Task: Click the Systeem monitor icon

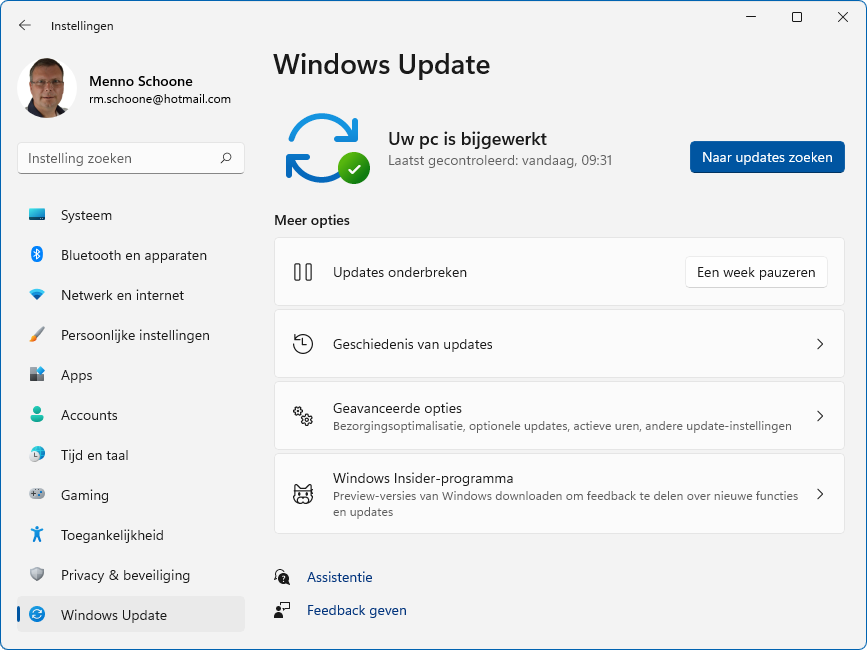Action: point(37,214)
